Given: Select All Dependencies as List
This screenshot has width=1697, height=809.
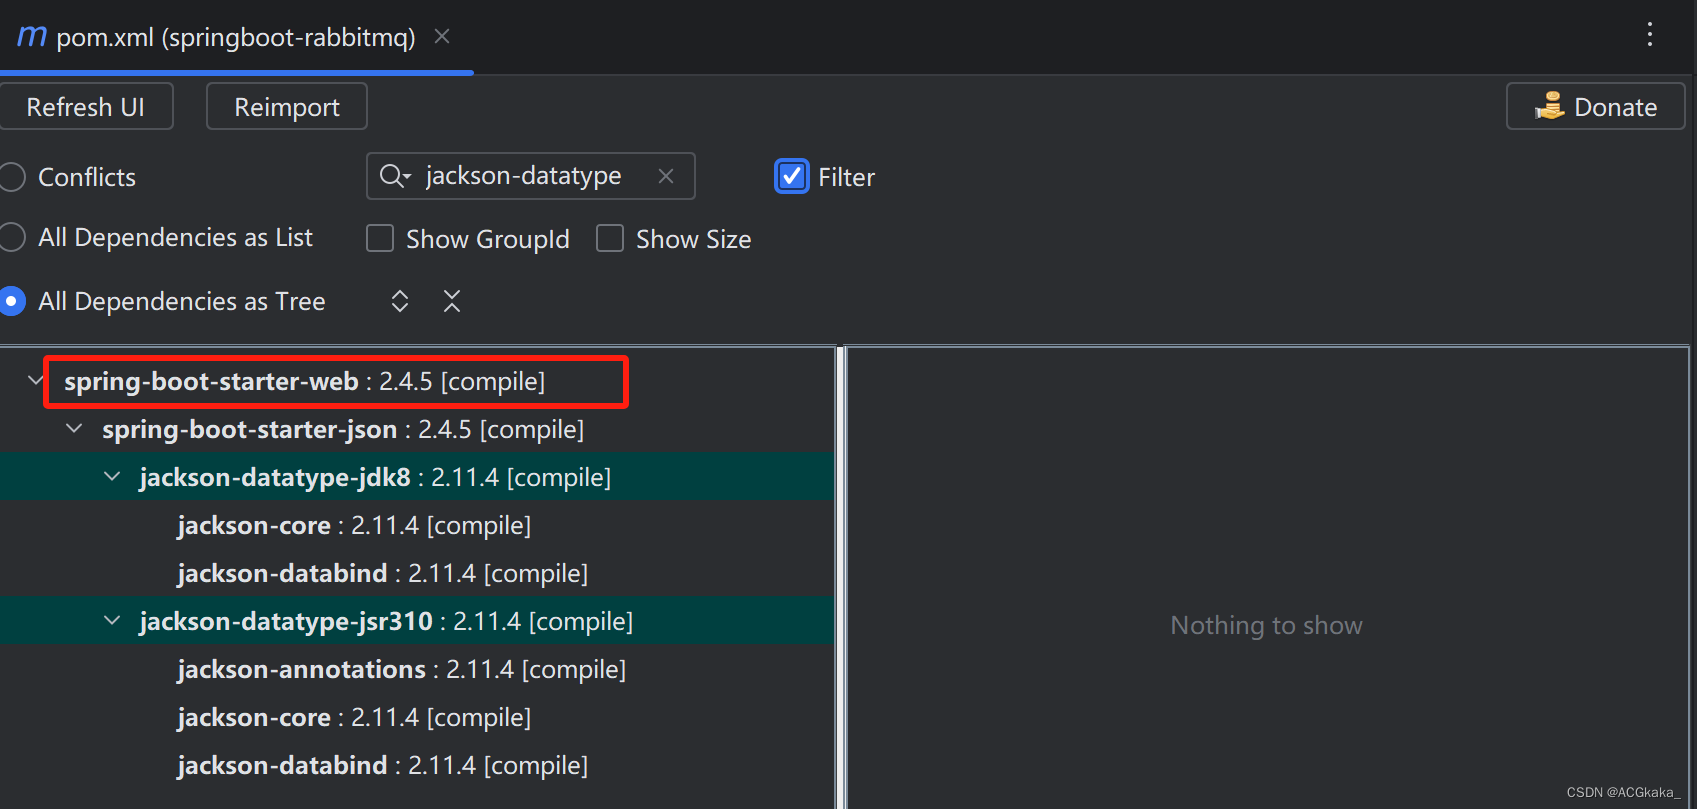Looking at the screenshot, I should pyautogui.click(x=12, y=237).
